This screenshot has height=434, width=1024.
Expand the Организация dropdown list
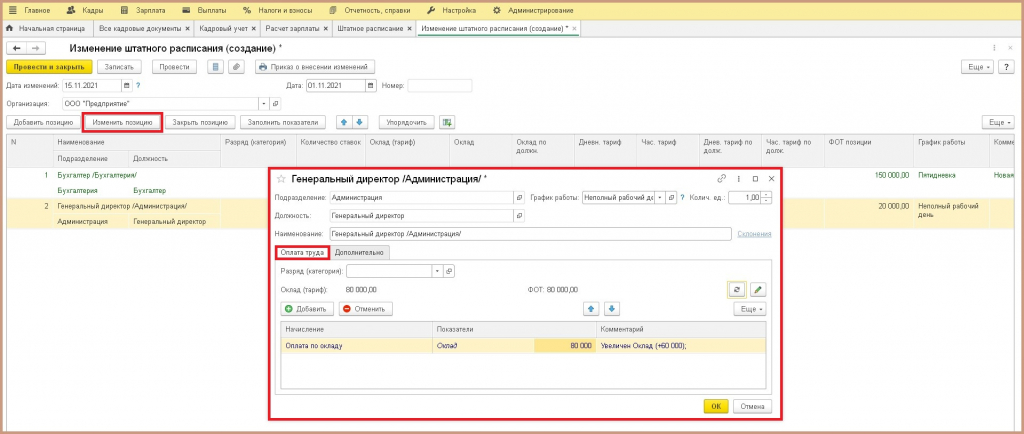[x=264, y=103]
